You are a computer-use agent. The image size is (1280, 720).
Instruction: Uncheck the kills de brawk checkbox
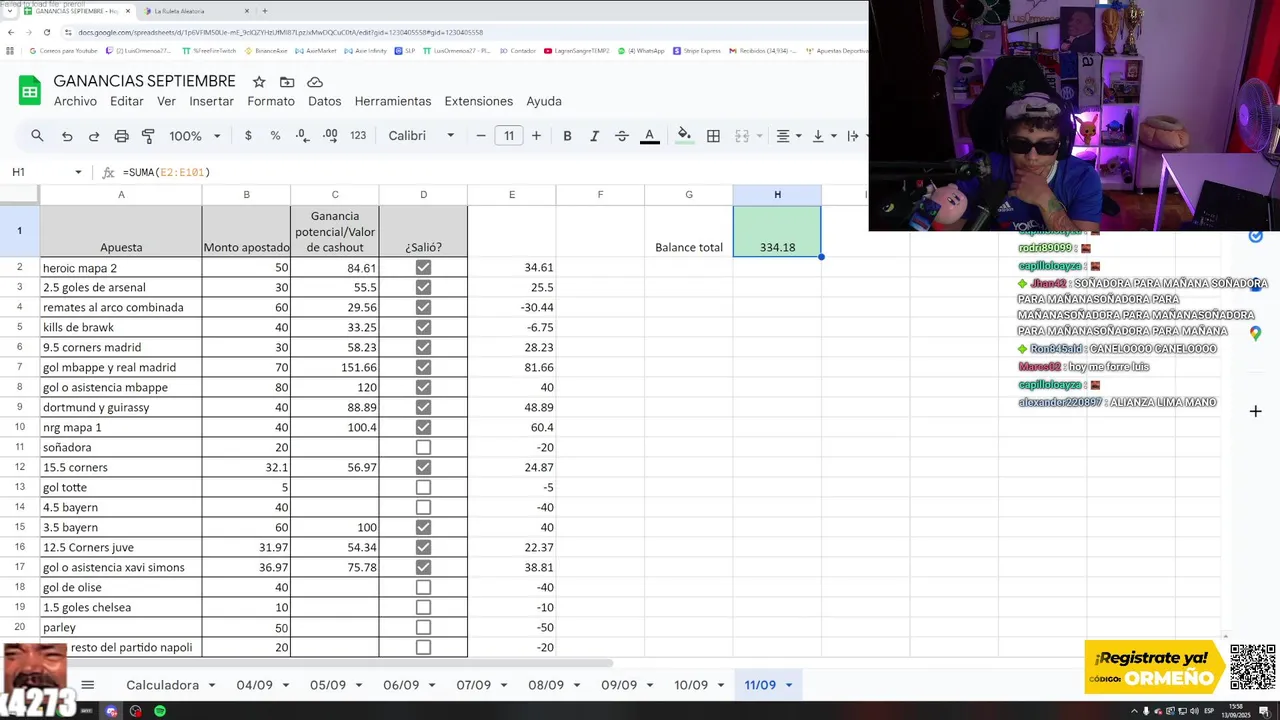coord(423,327)
